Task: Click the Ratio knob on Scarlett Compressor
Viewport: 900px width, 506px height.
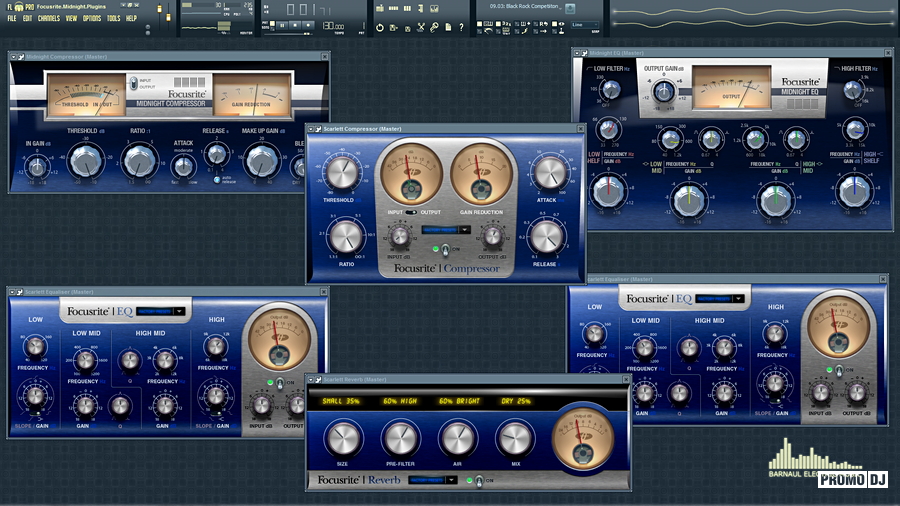Action: click(x=346, y=238)
